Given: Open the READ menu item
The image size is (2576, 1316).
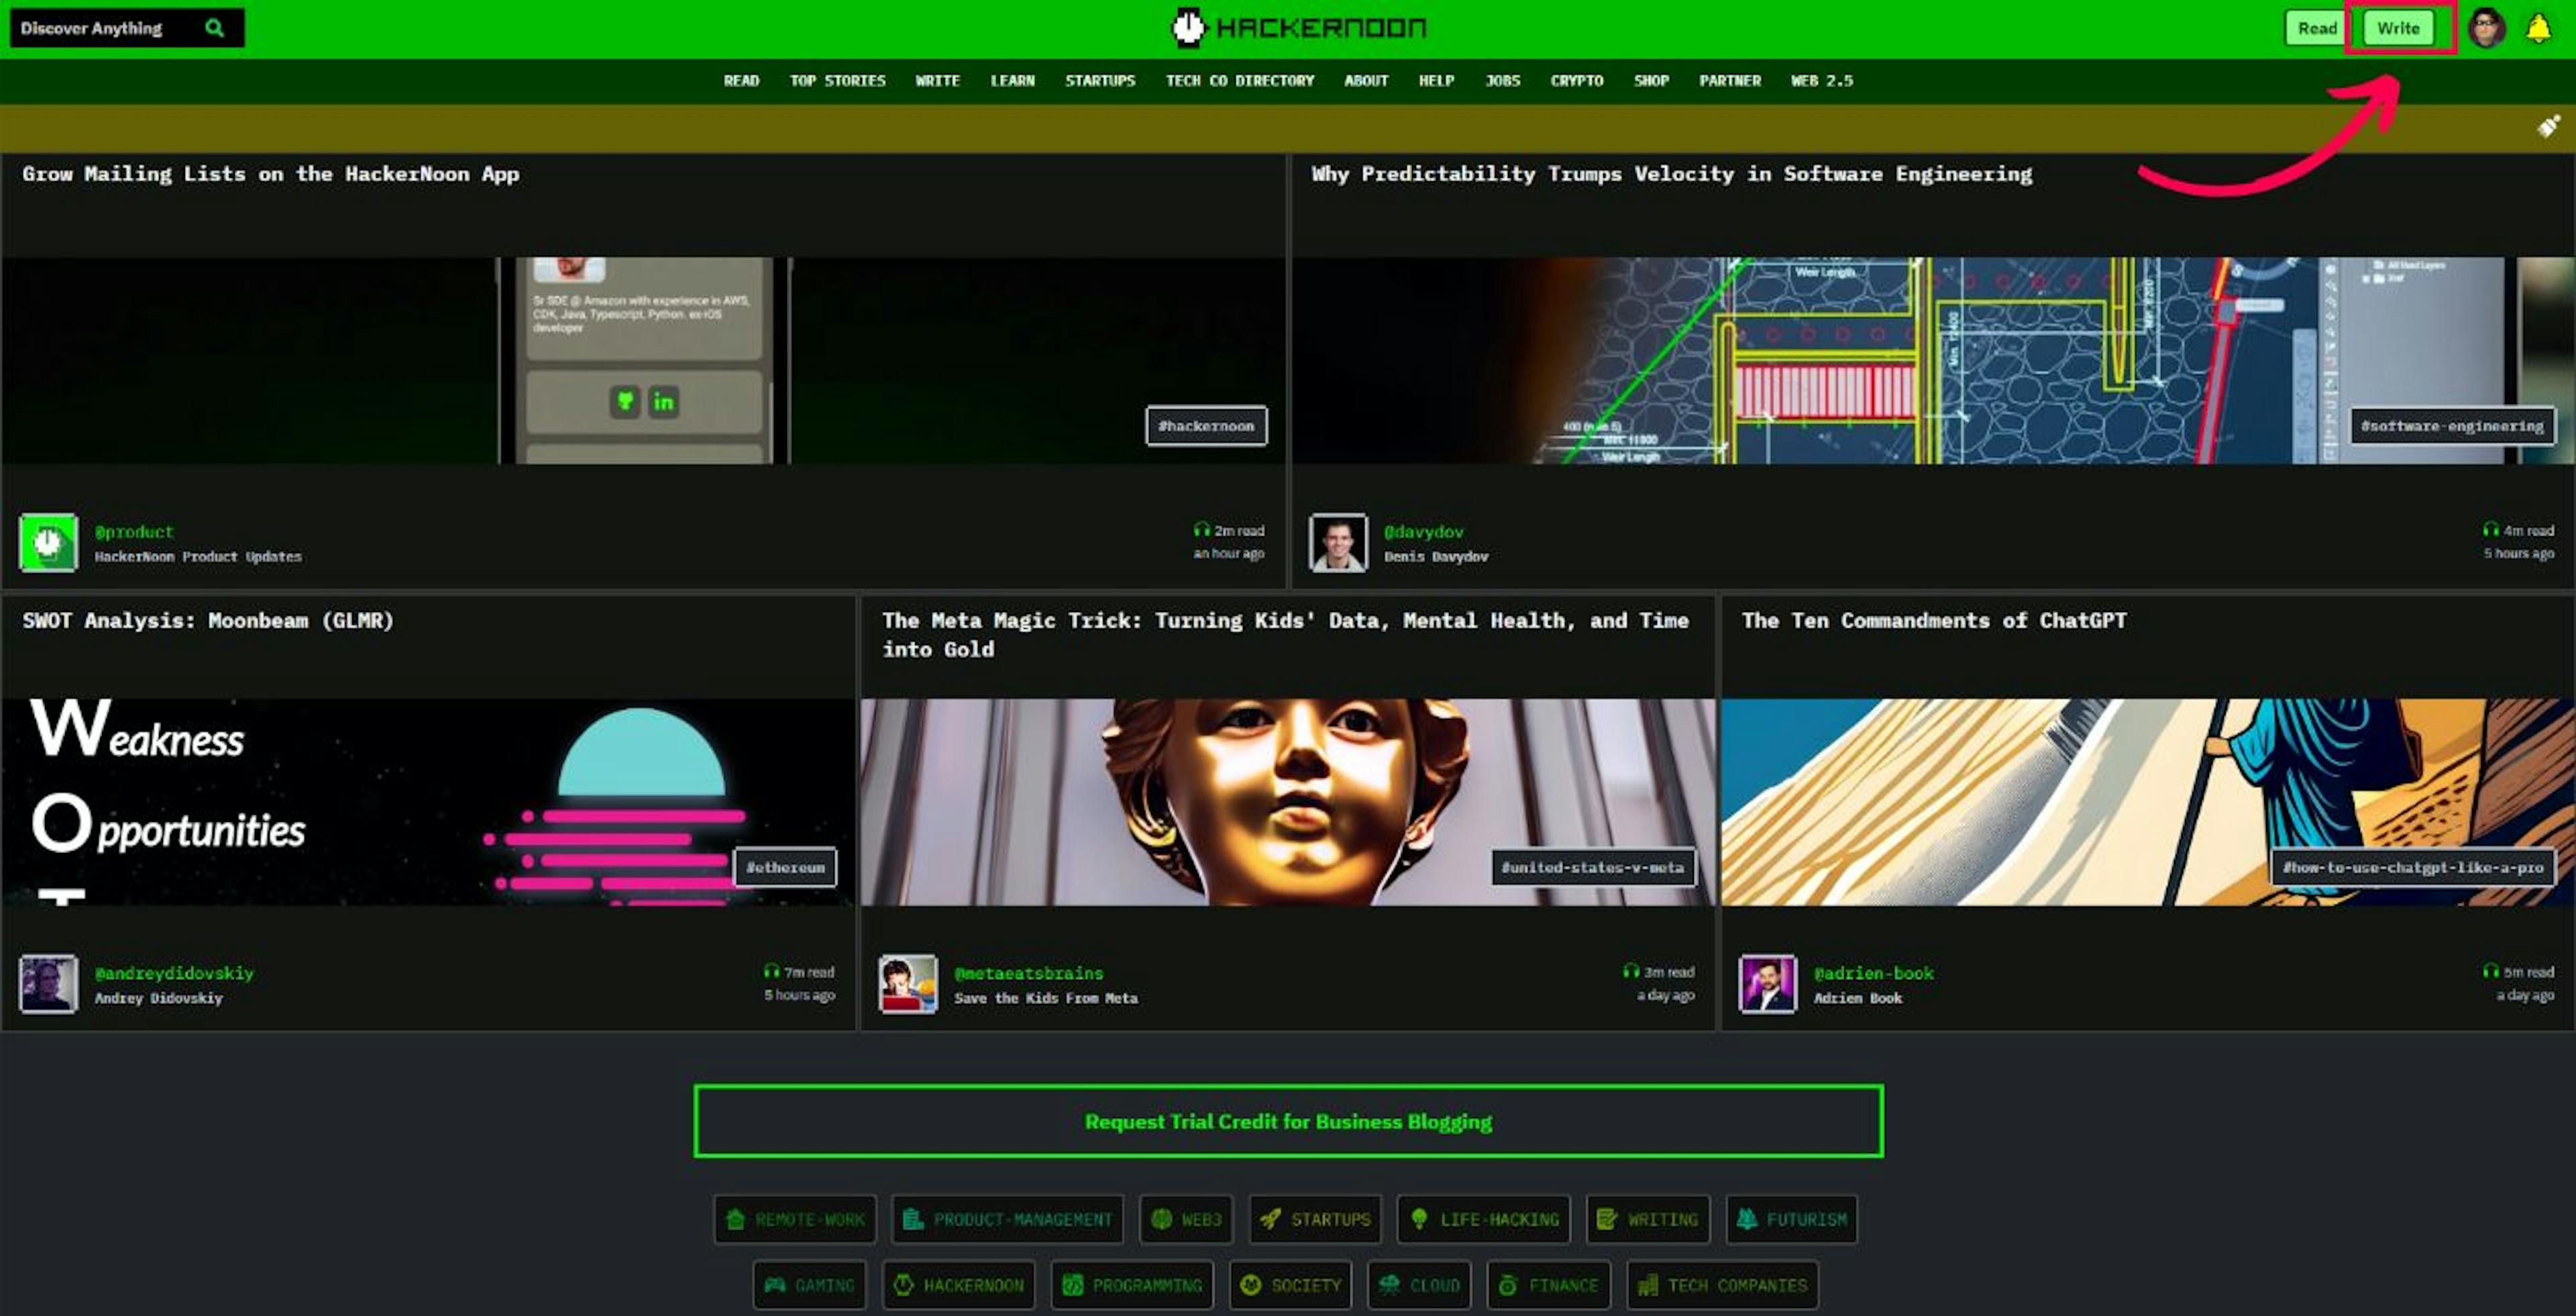Looking at the screenshot, I should click(739, 79).
